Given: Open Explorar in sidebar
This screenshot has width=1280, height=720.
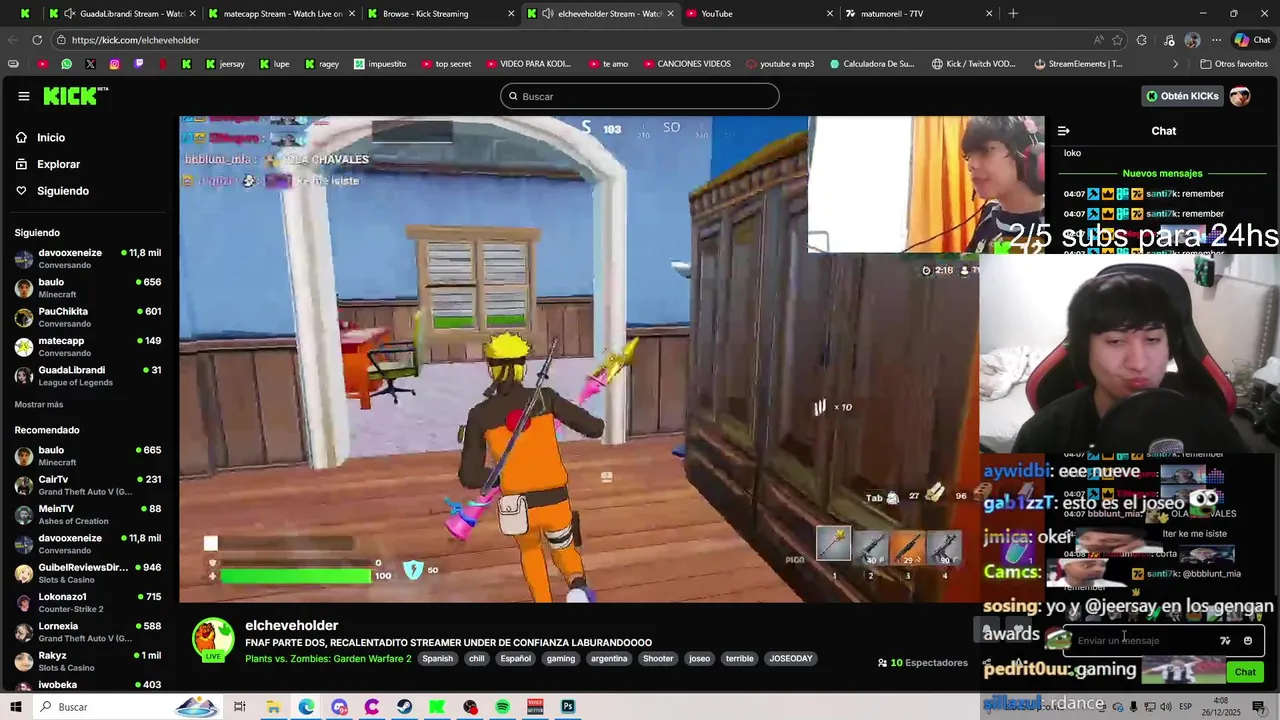Looking at the screenshot, I should point(58,164).
